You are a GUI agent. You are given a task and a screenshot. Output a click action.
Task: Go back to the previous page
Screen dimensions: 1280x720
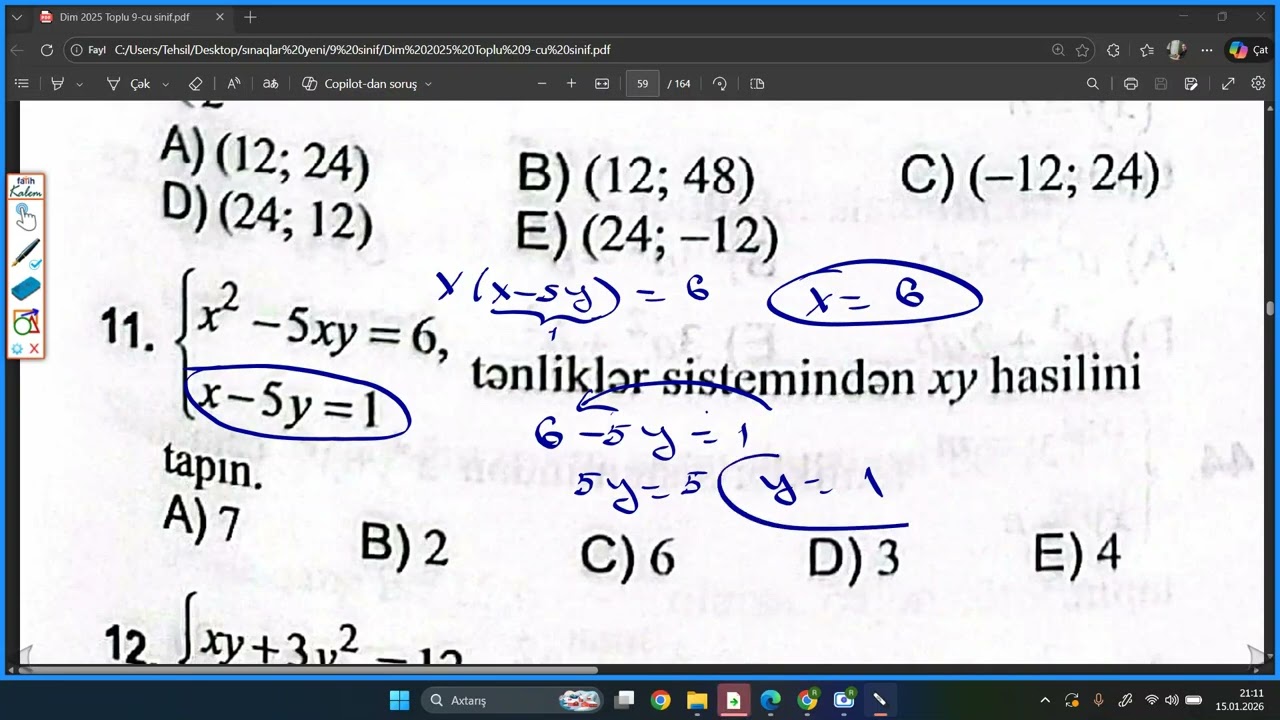(x=17, y=50)
